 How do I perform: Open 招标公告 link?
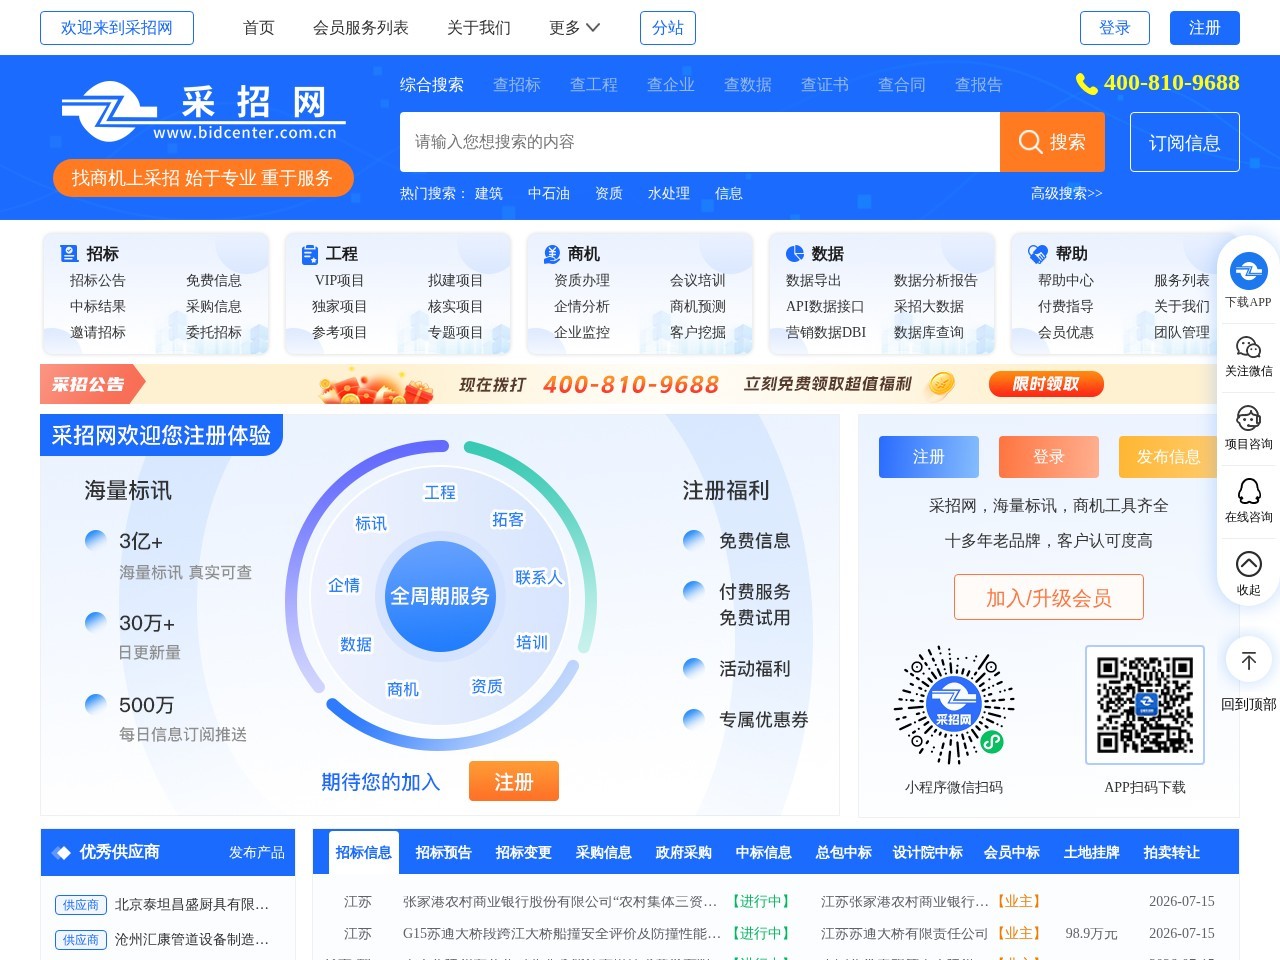(98, 281)
